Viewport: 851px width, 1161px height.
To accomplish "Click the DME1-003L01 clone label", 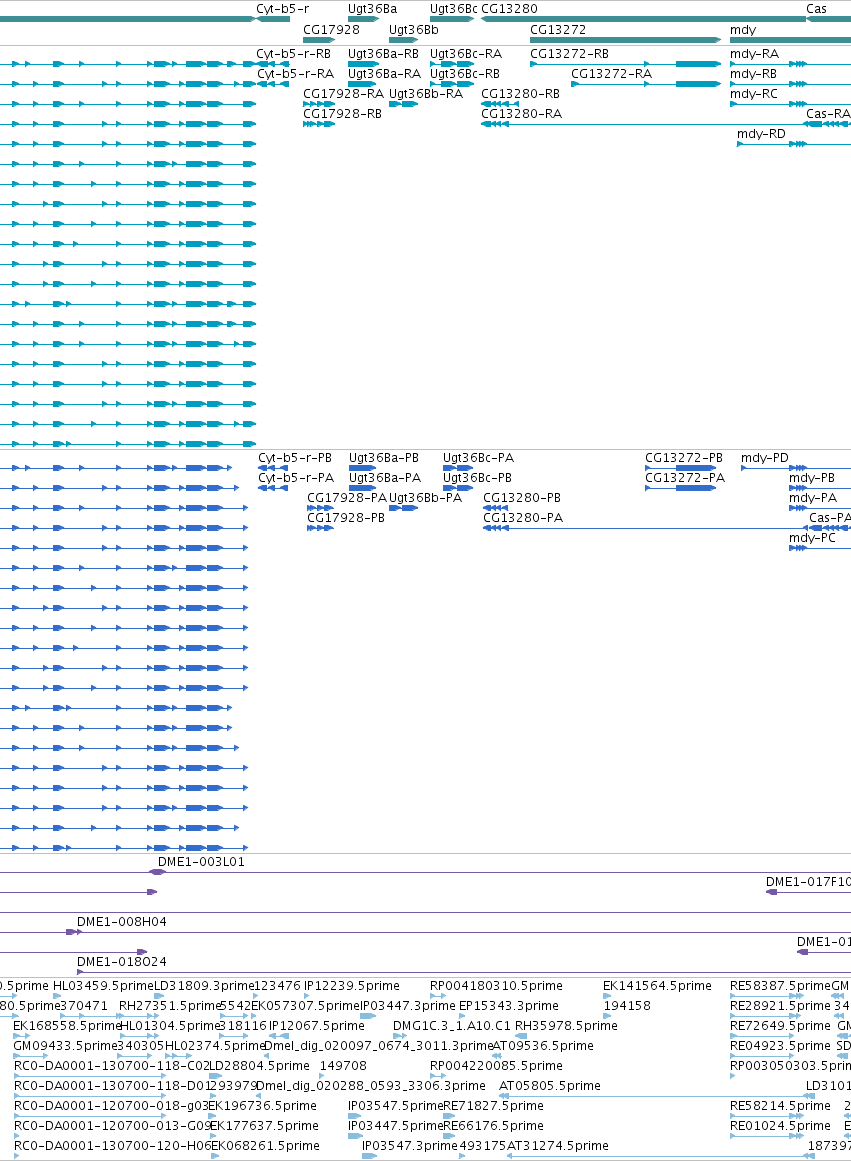I will [201, 863].
